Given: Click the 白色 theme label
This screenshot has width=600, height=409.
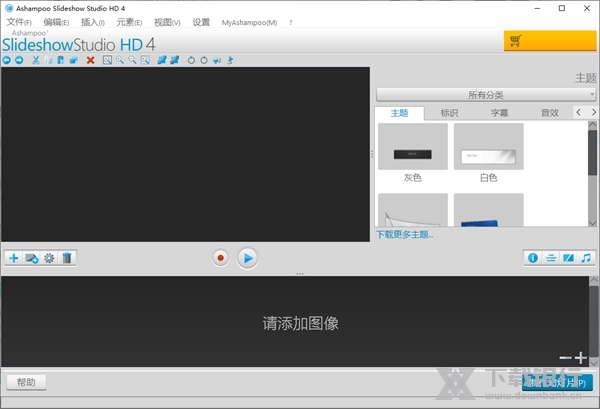Looking at the screenshot, I should (488, 178).
